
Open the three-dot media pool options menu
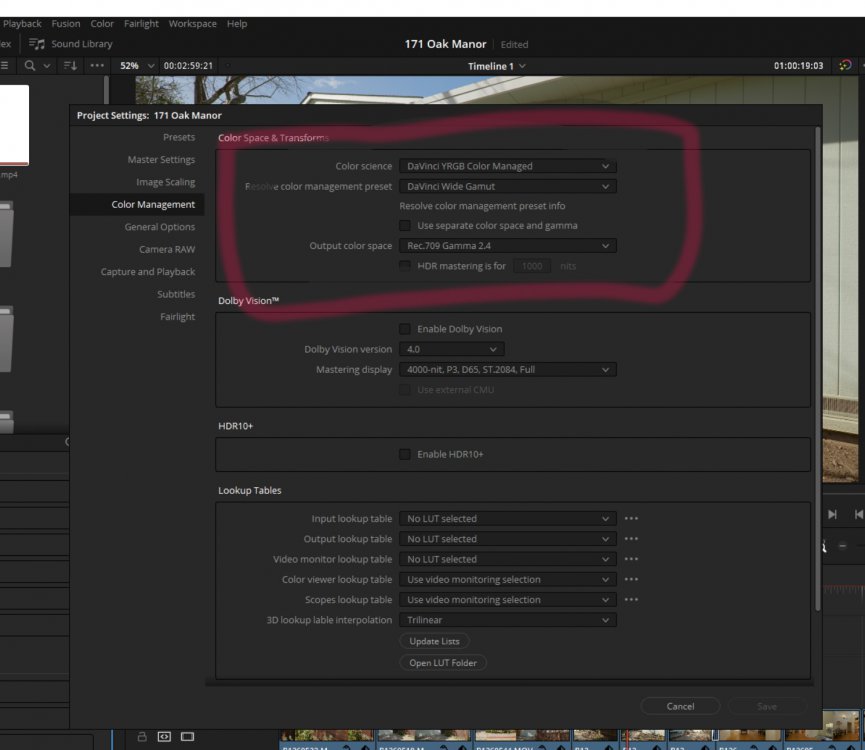point(97,66)
